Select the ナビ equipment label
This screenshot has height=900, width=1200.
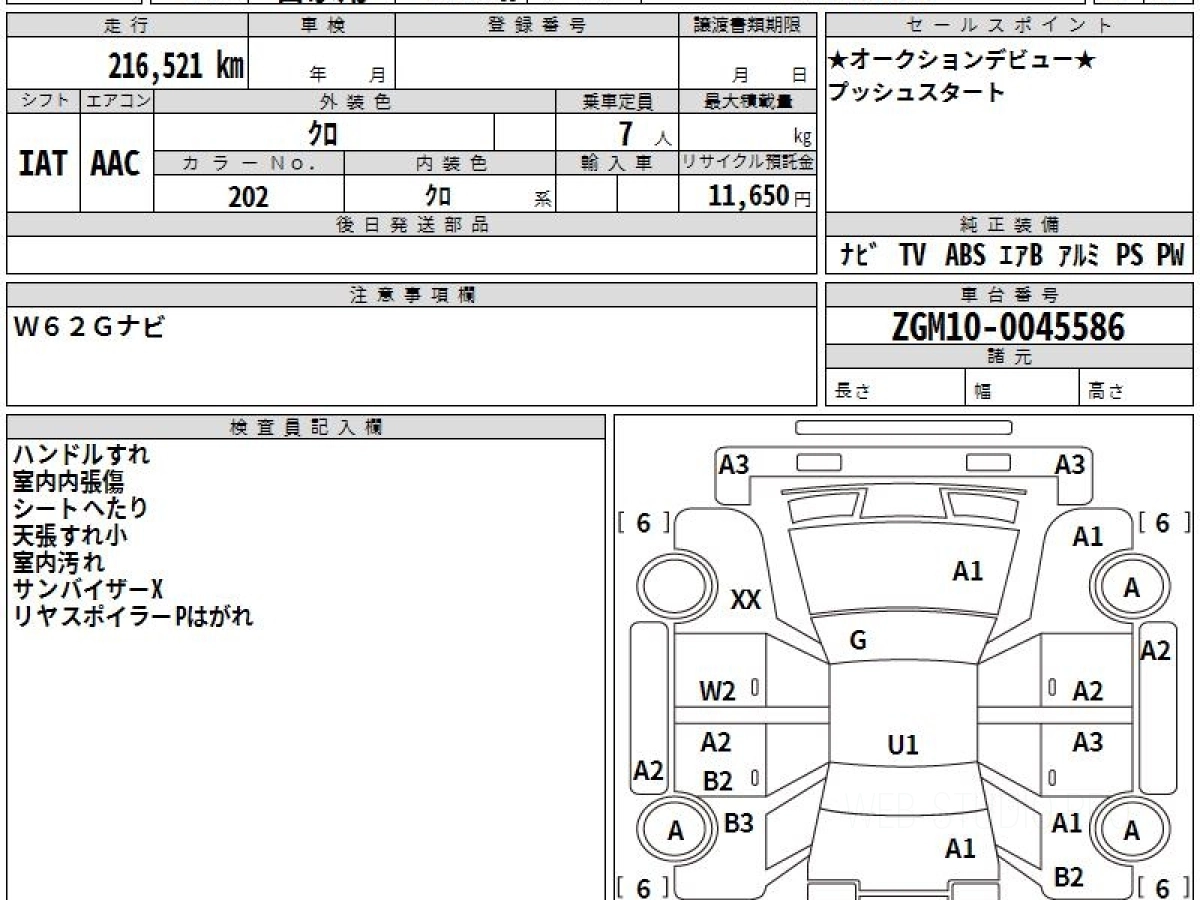coord(859,256)
